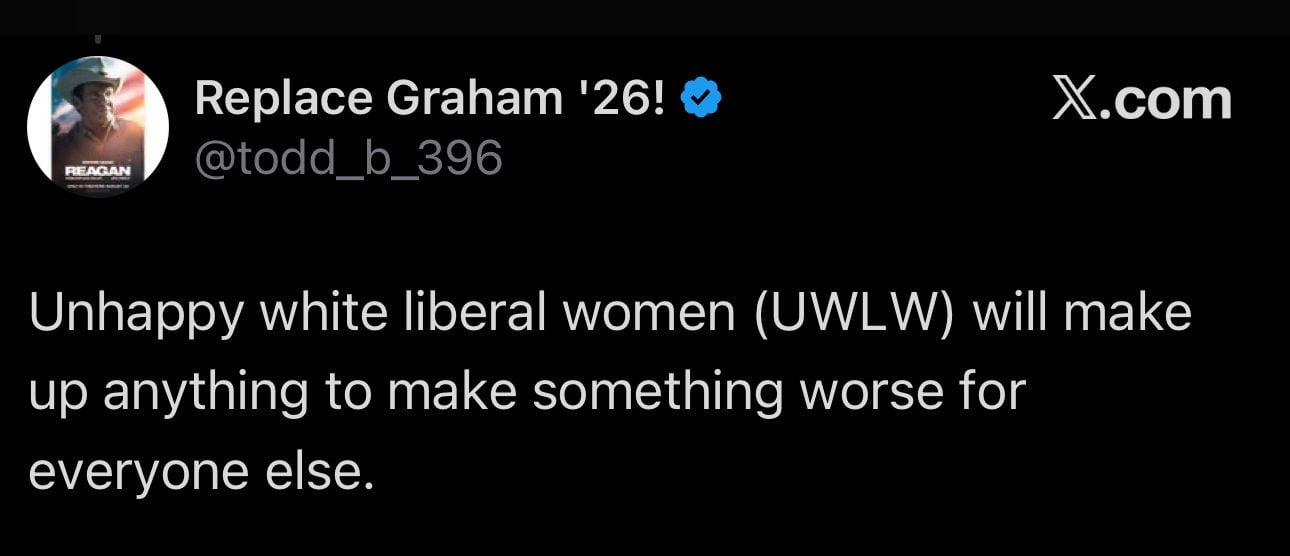Open the Reagan profile avatar picture
This screenshot has height=556, width=1290.
click(98, 126)
